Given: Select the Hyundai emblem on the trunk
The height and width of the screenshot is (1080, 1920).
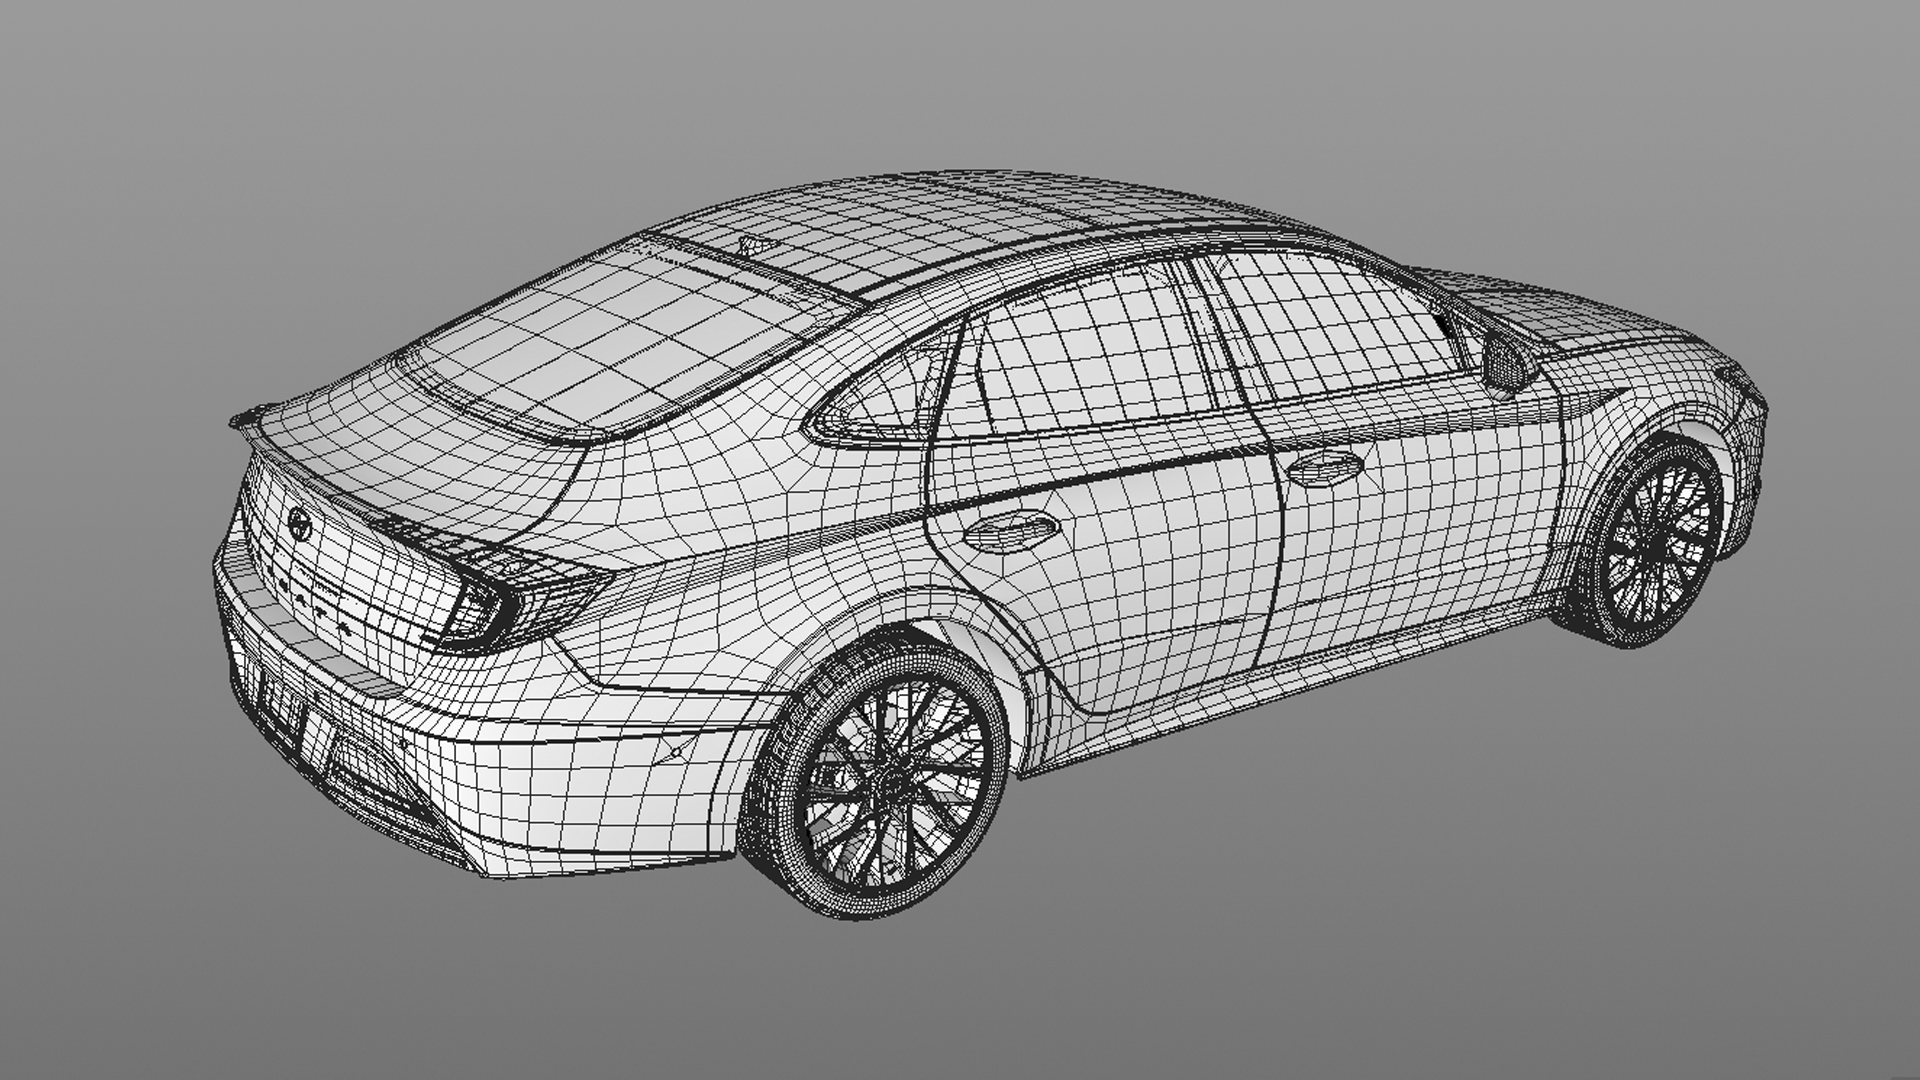Looking at the screenshot, I should 298,522.
